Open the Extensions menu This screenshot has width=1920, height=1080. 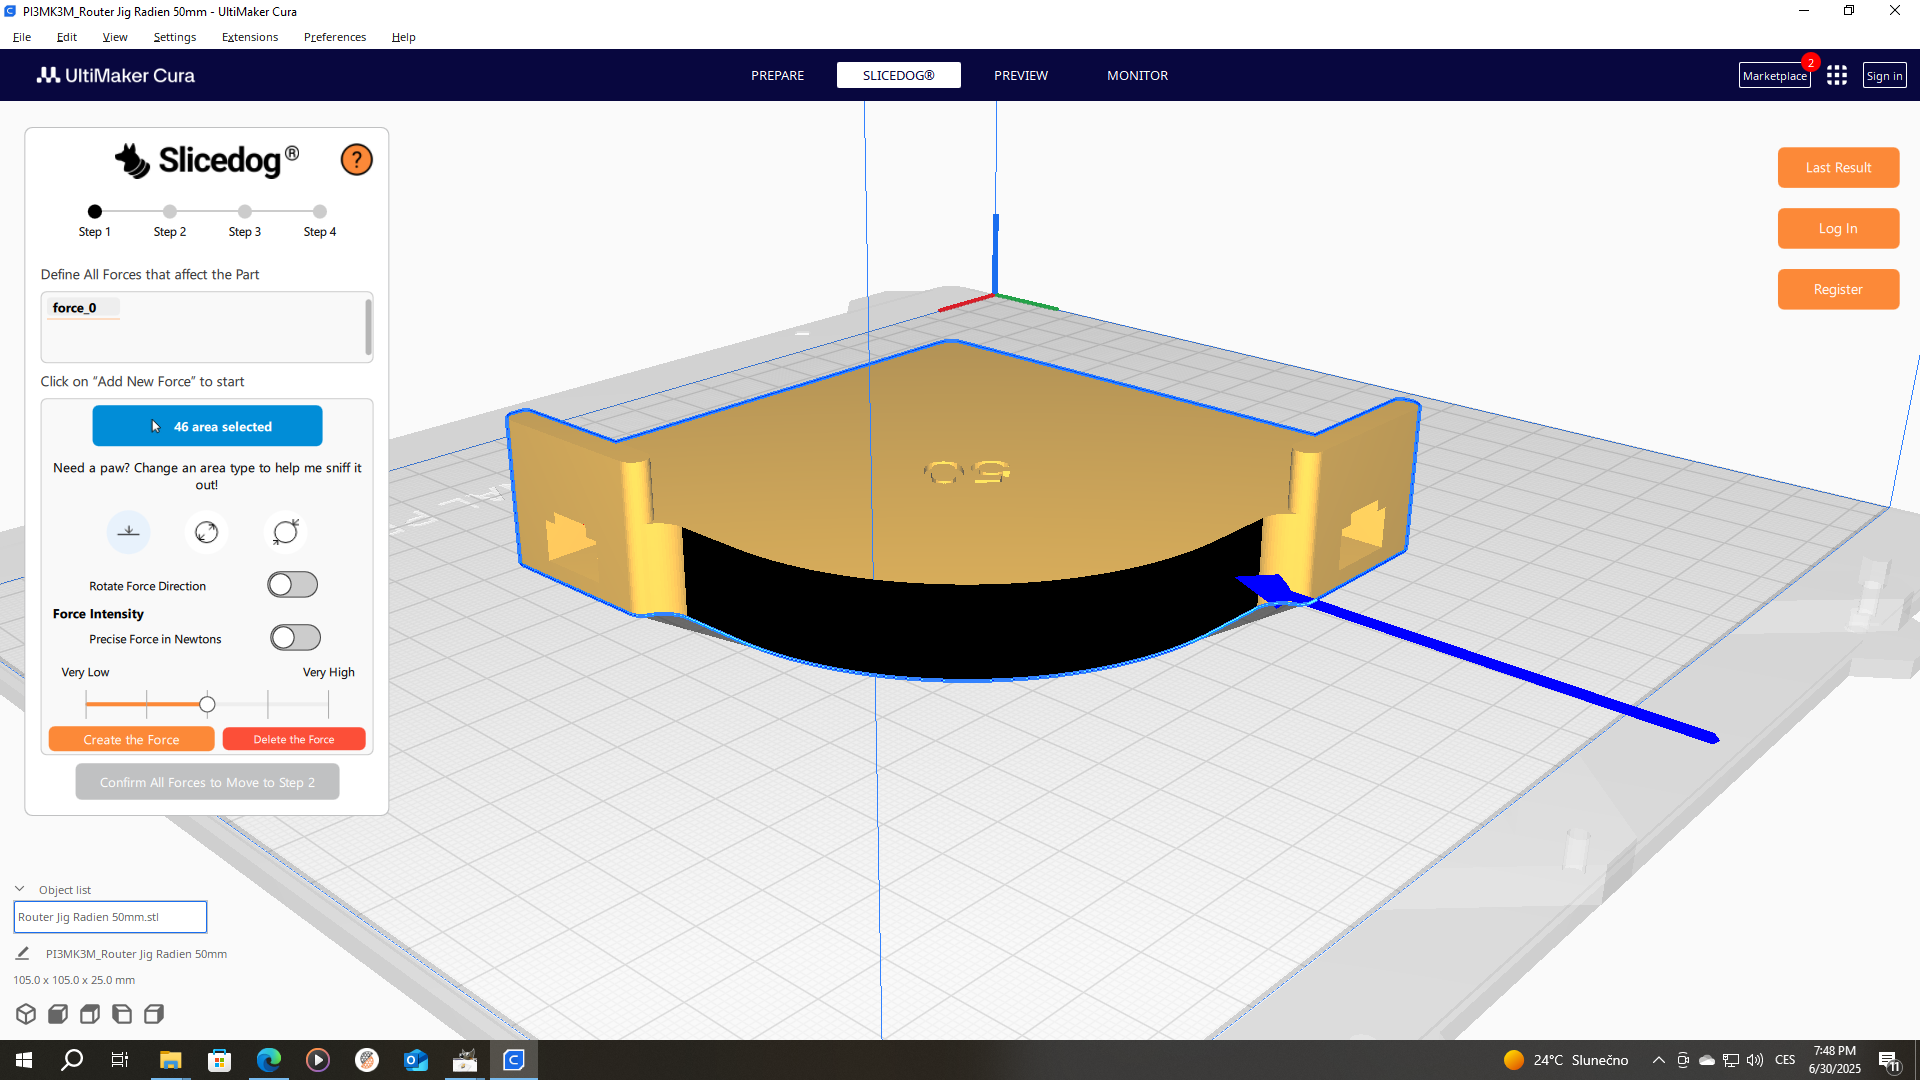coord(250,37)
